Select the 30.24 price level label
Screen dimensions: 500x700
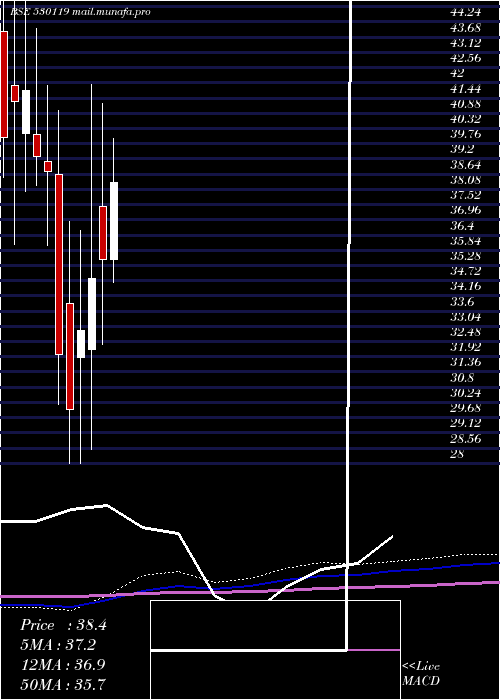point(466,393)
